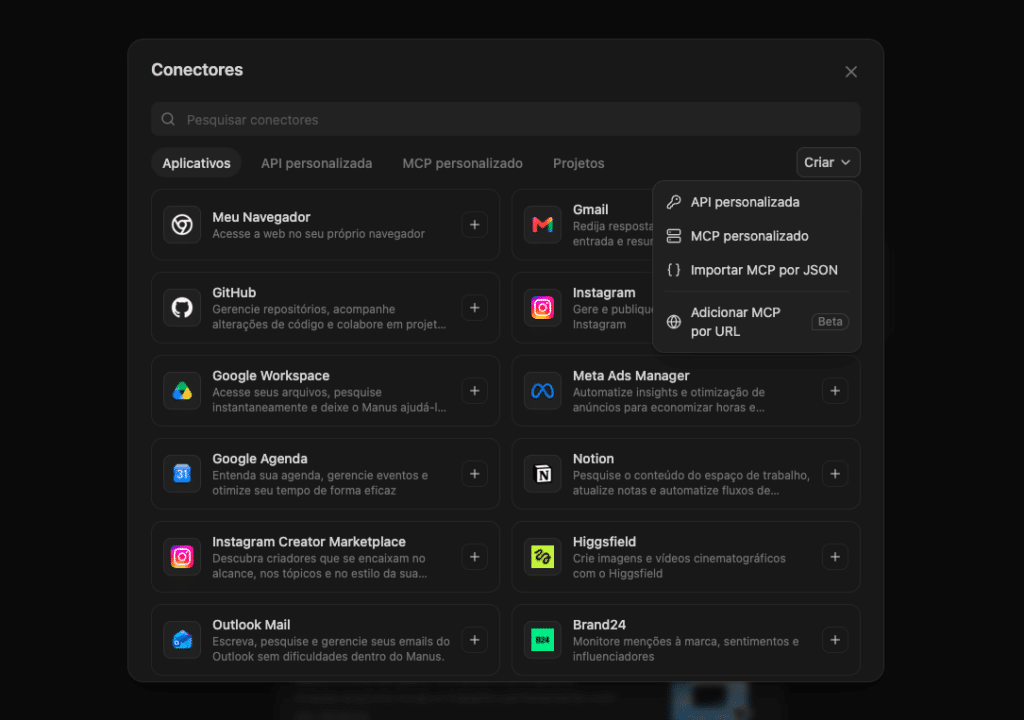Add Google Agenda connector with plus
The height and width of the screenshot is (720, 1024).
(x=475, y=474)
